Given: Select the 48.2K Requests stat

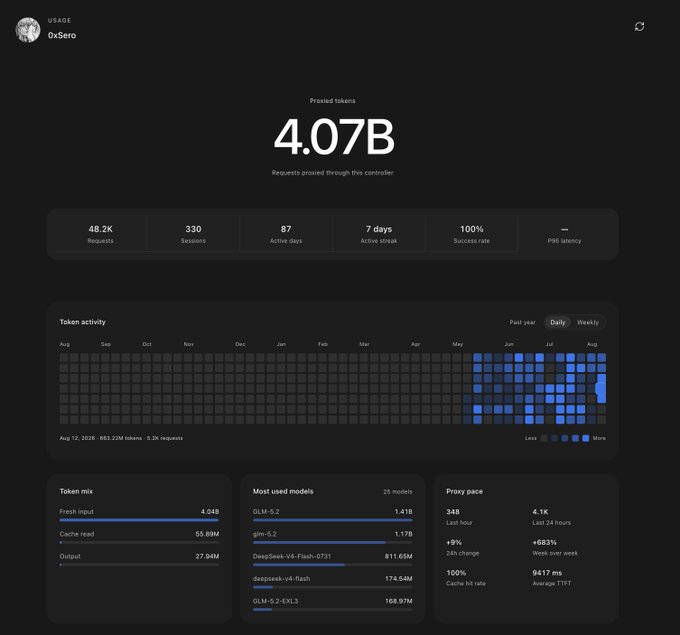Looking at the screenshot, I should point(100,234).
